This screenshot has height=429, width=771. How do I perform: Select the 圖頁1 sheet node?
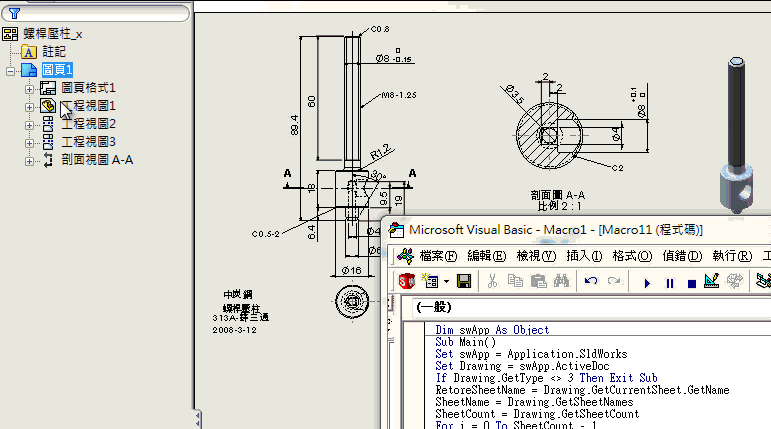point(57,70)
